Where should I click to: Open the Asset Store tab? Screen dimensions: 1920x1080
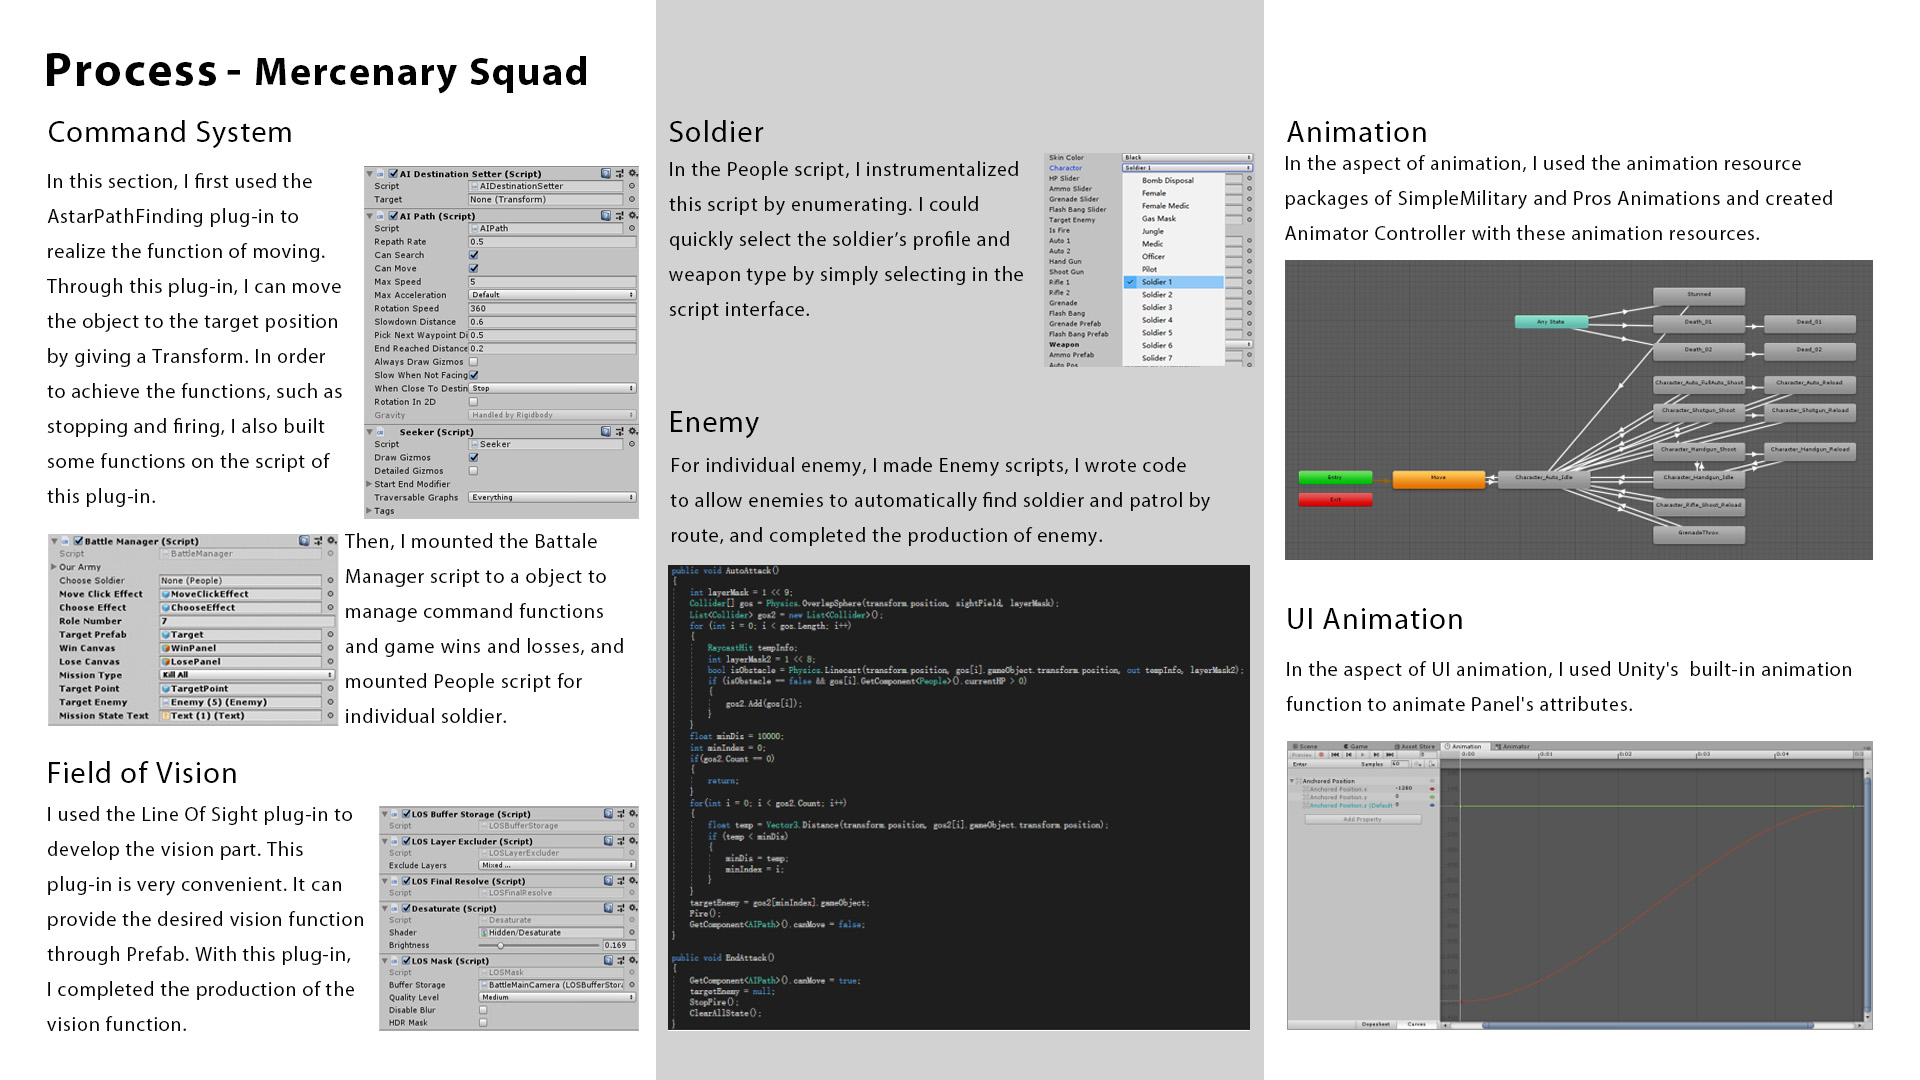1415,746
